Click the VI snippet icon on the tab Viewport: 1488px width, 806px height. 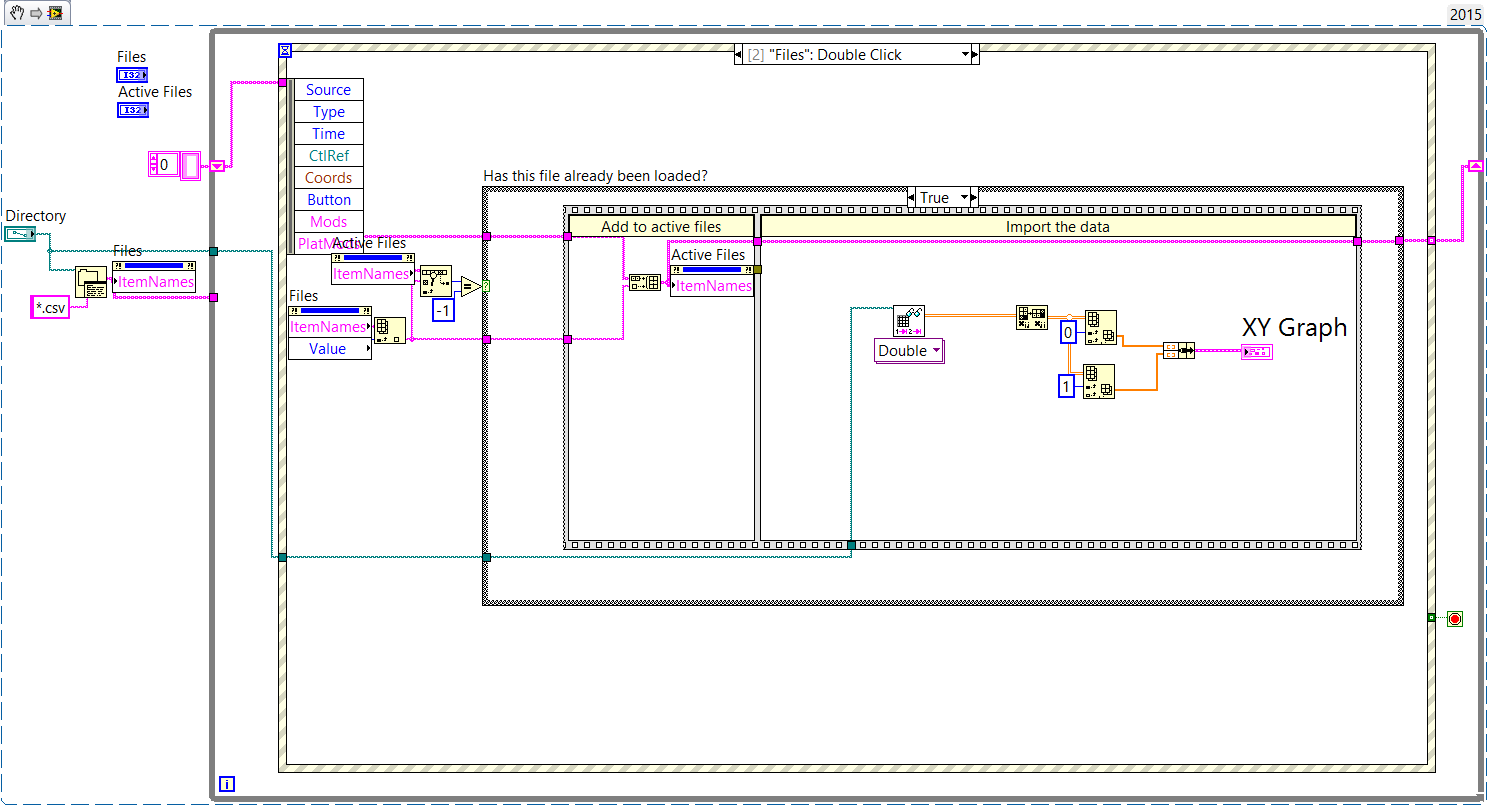point(55,12)
